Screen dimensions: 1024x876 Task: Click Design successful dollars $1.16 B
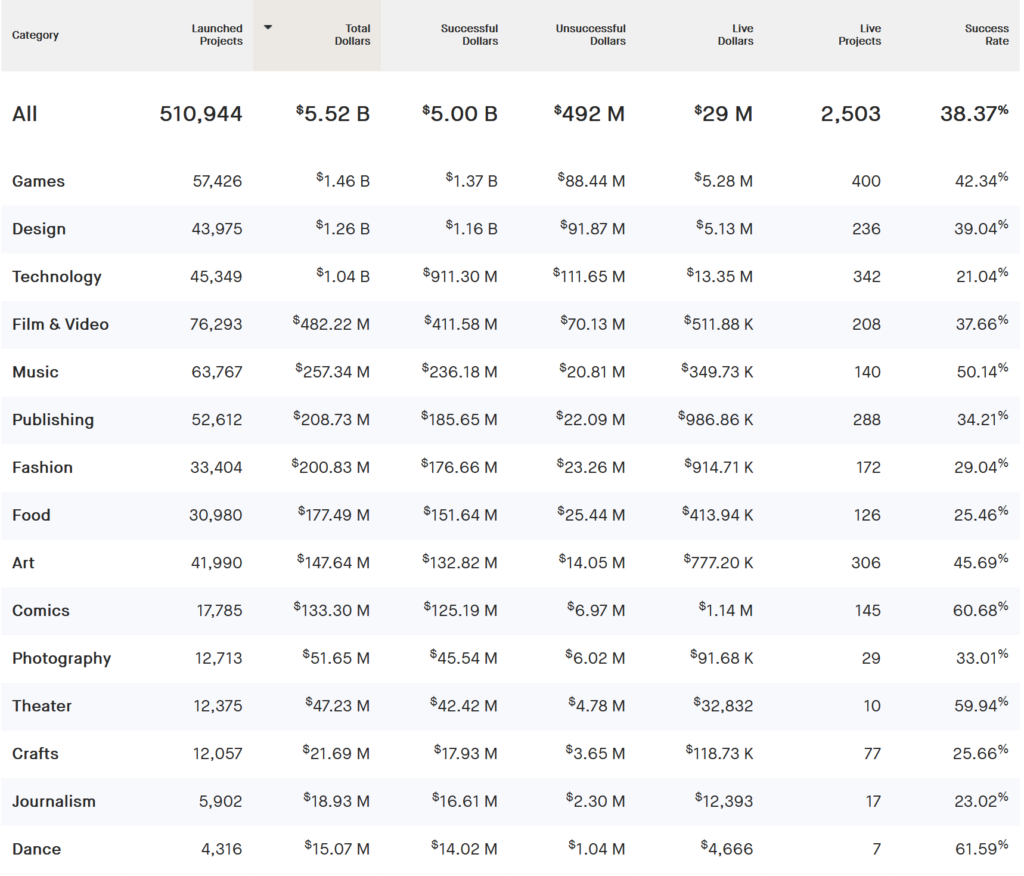click(x=472, y=229)
